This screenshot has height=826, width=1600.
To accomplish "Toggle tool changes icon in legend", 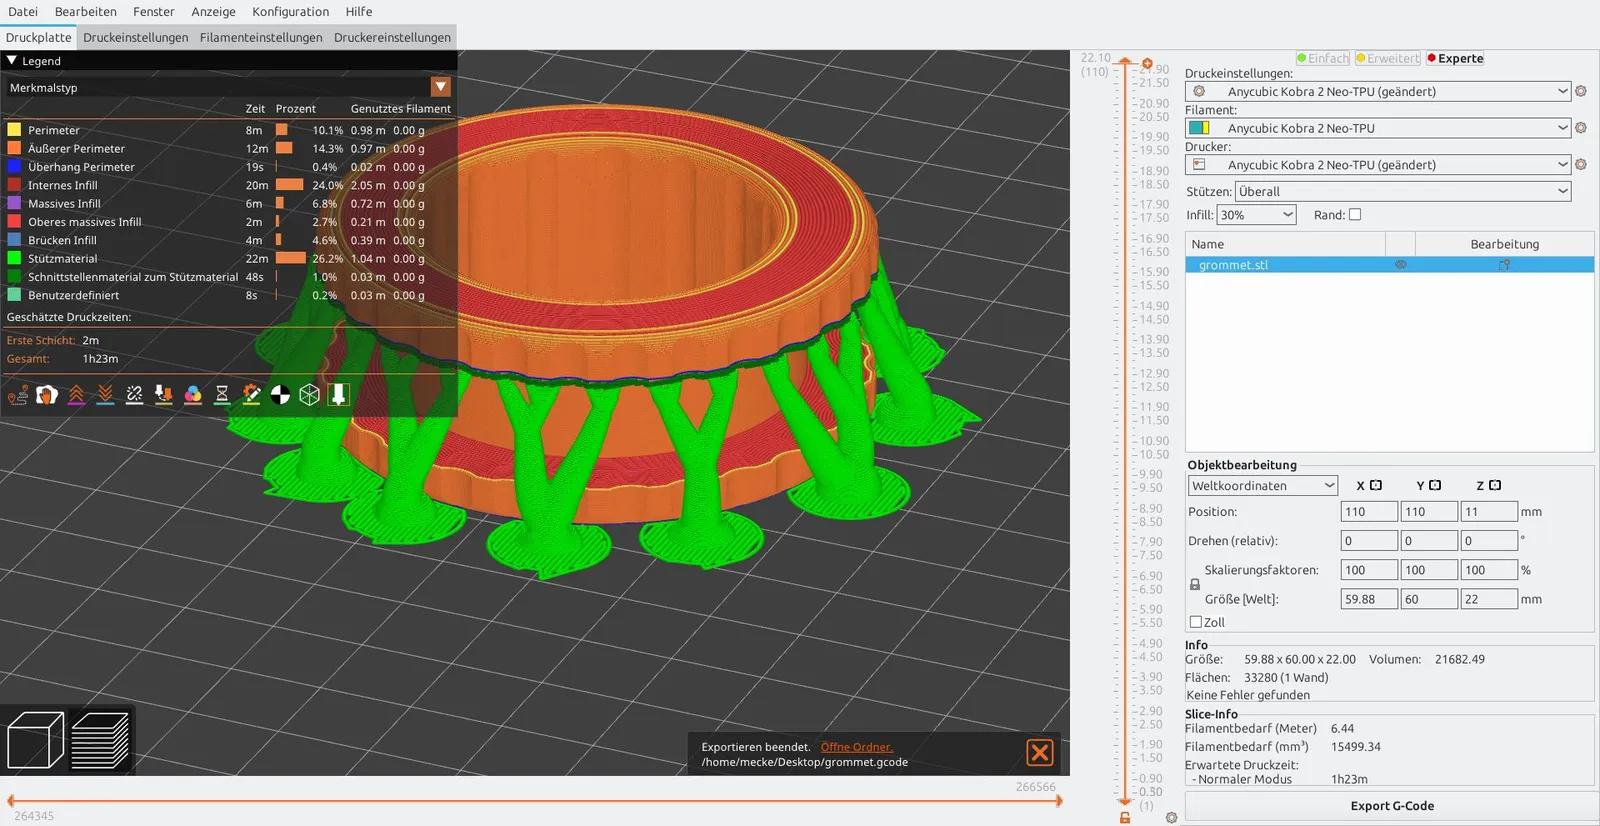I will (x=164, y=395).
